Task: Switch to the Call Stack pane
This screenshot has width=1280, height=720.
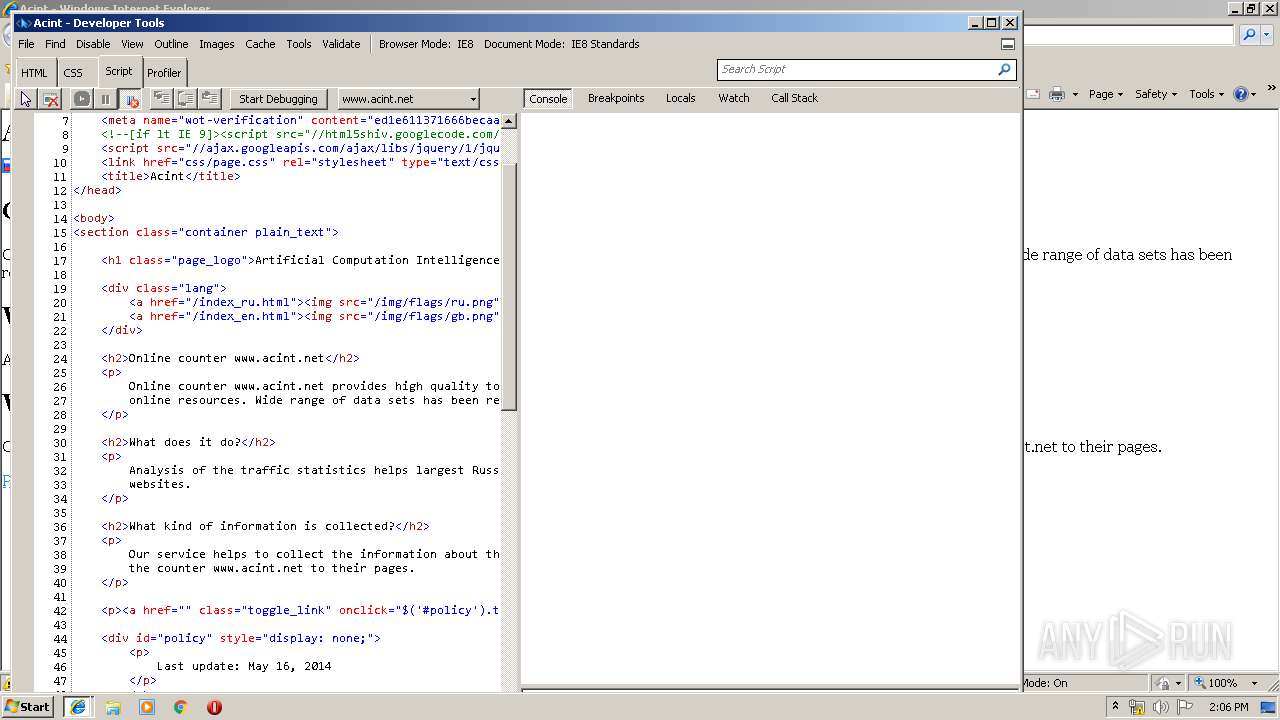Action: (794, 98)
